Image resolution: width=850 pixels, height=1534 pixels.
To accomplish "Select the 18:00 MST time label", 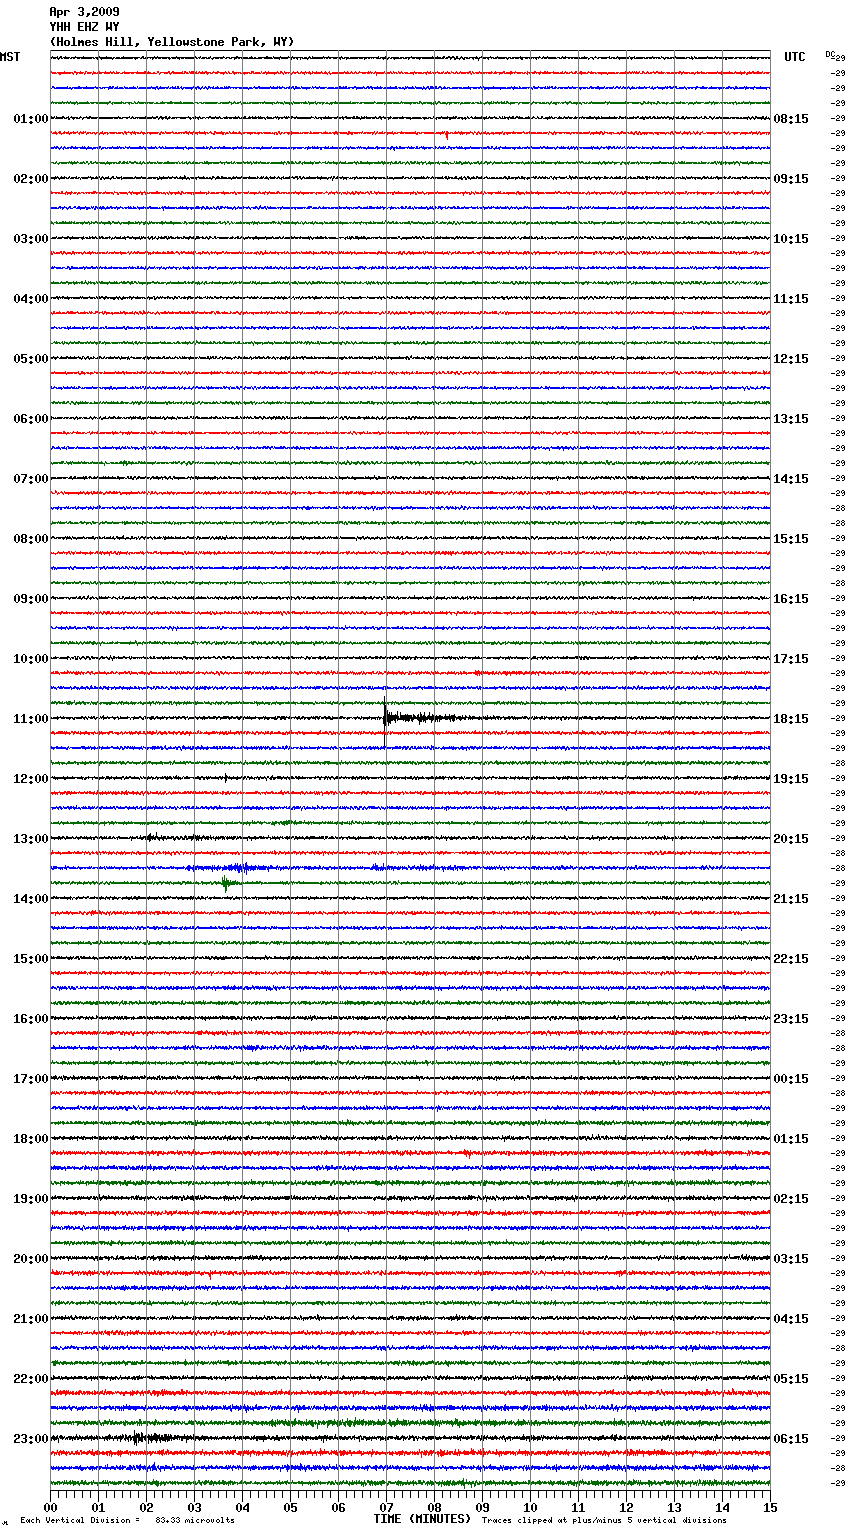I will 31,1139.
